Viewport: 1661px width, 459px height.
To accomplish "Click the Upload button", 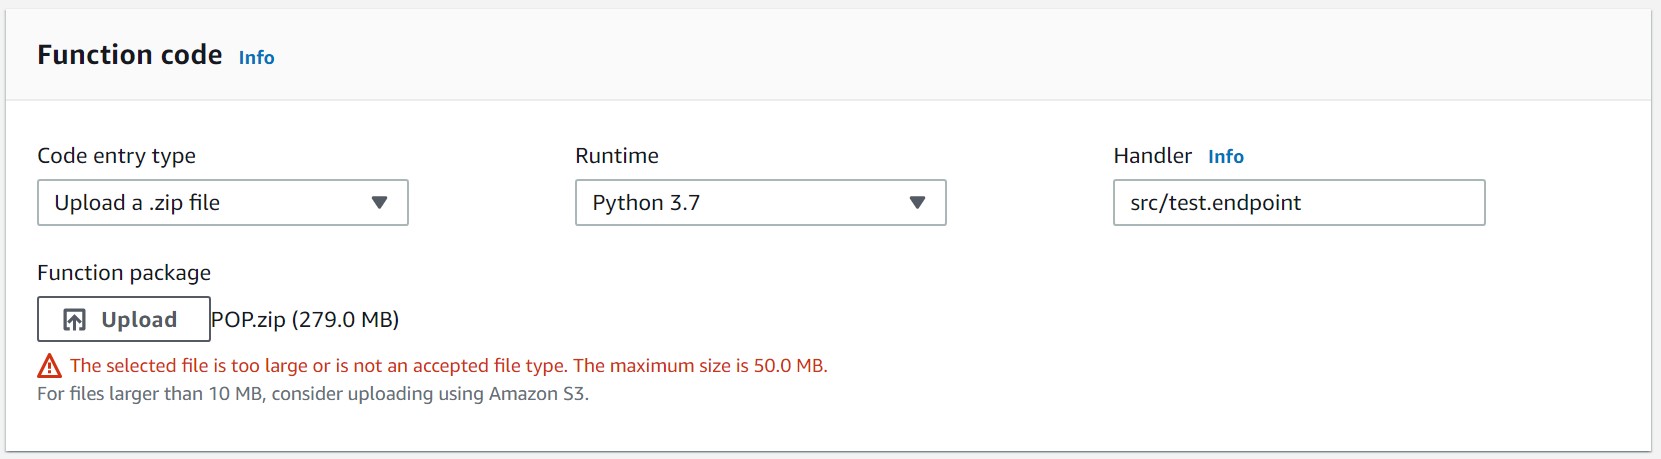I will [124, 319].
